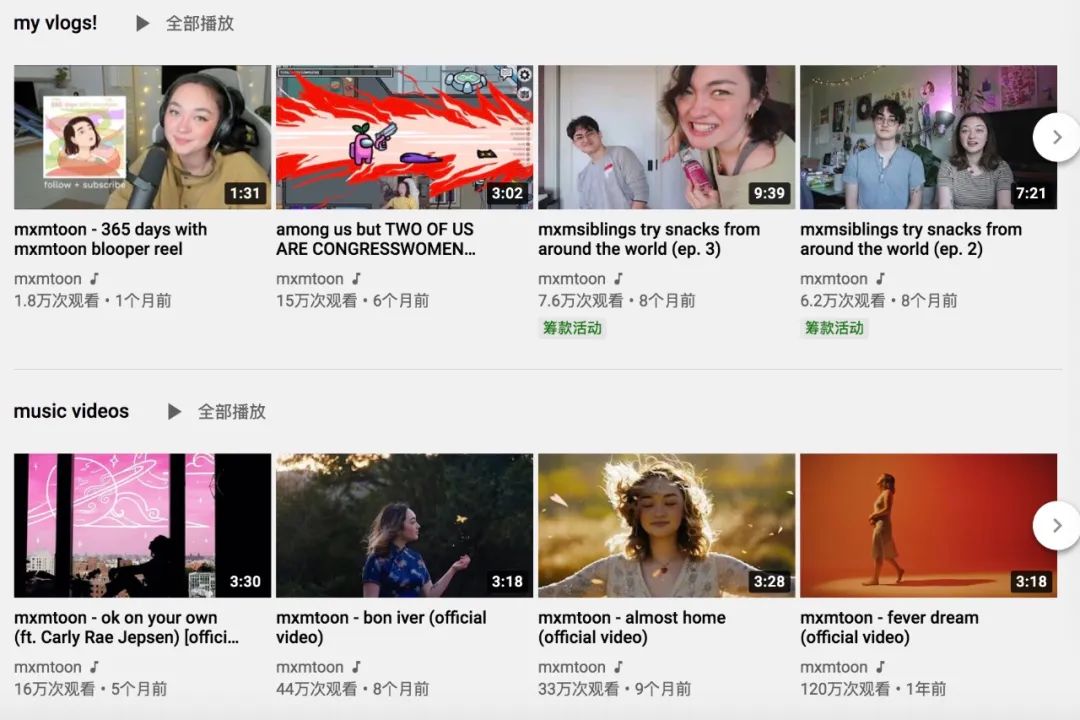Open the my vlogs! playlist heading

click(55, 23)
